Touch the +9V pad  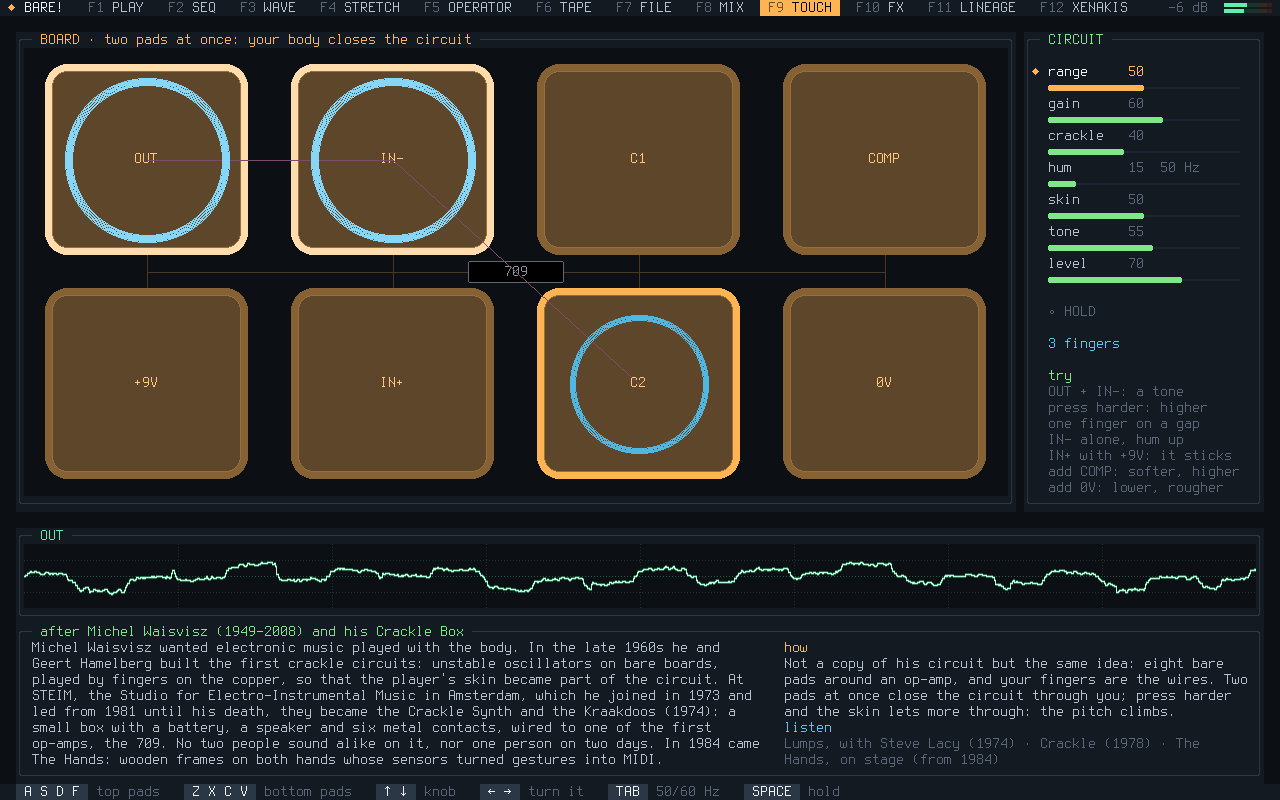click(x=146, y=383)
